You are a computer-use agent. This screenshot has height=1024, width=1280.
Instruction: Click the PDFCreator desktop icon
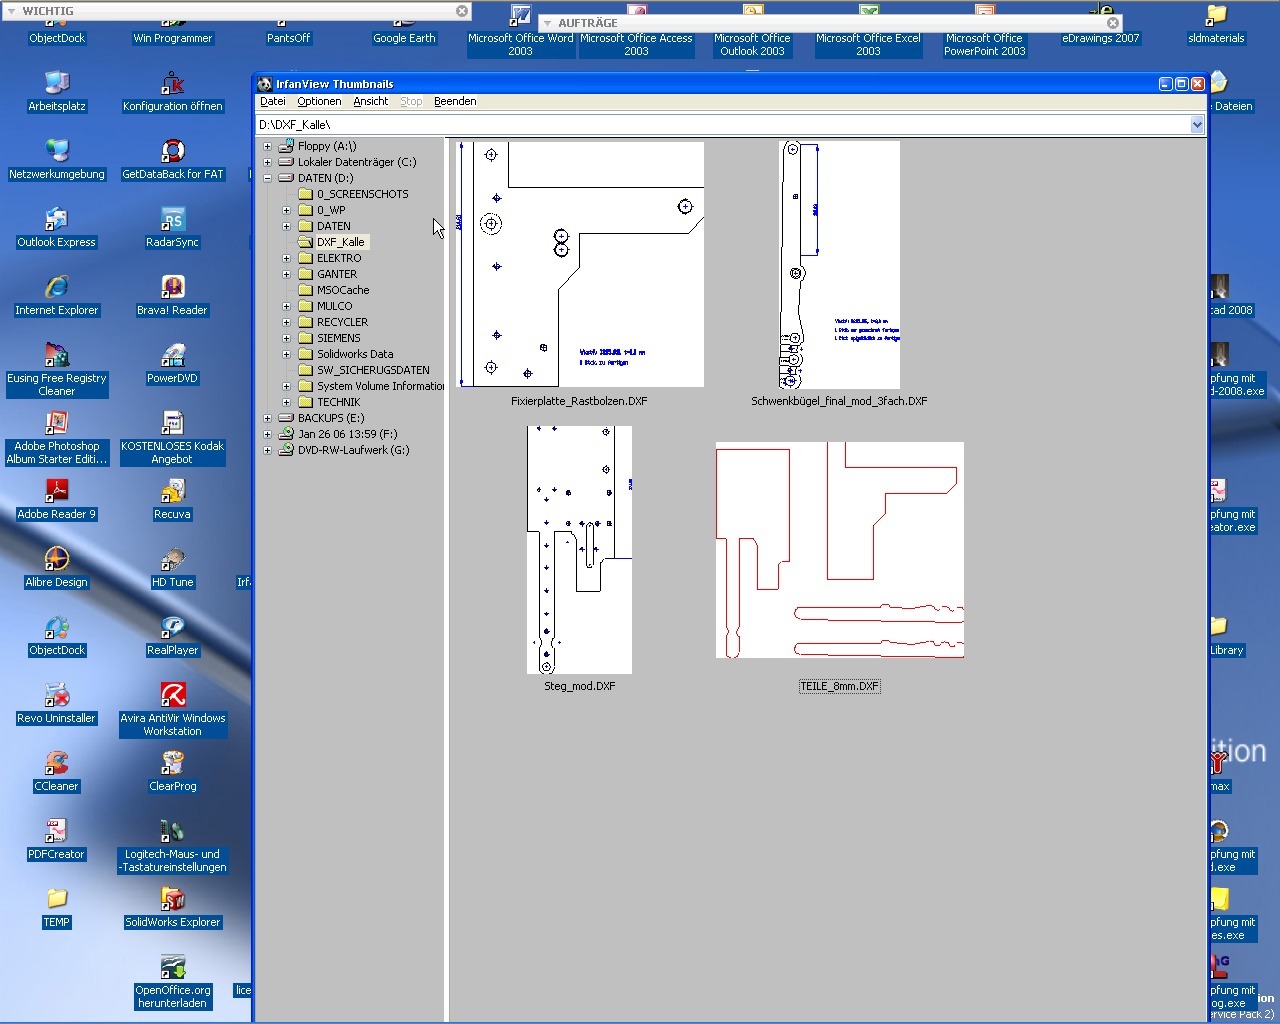pos(57,832)
